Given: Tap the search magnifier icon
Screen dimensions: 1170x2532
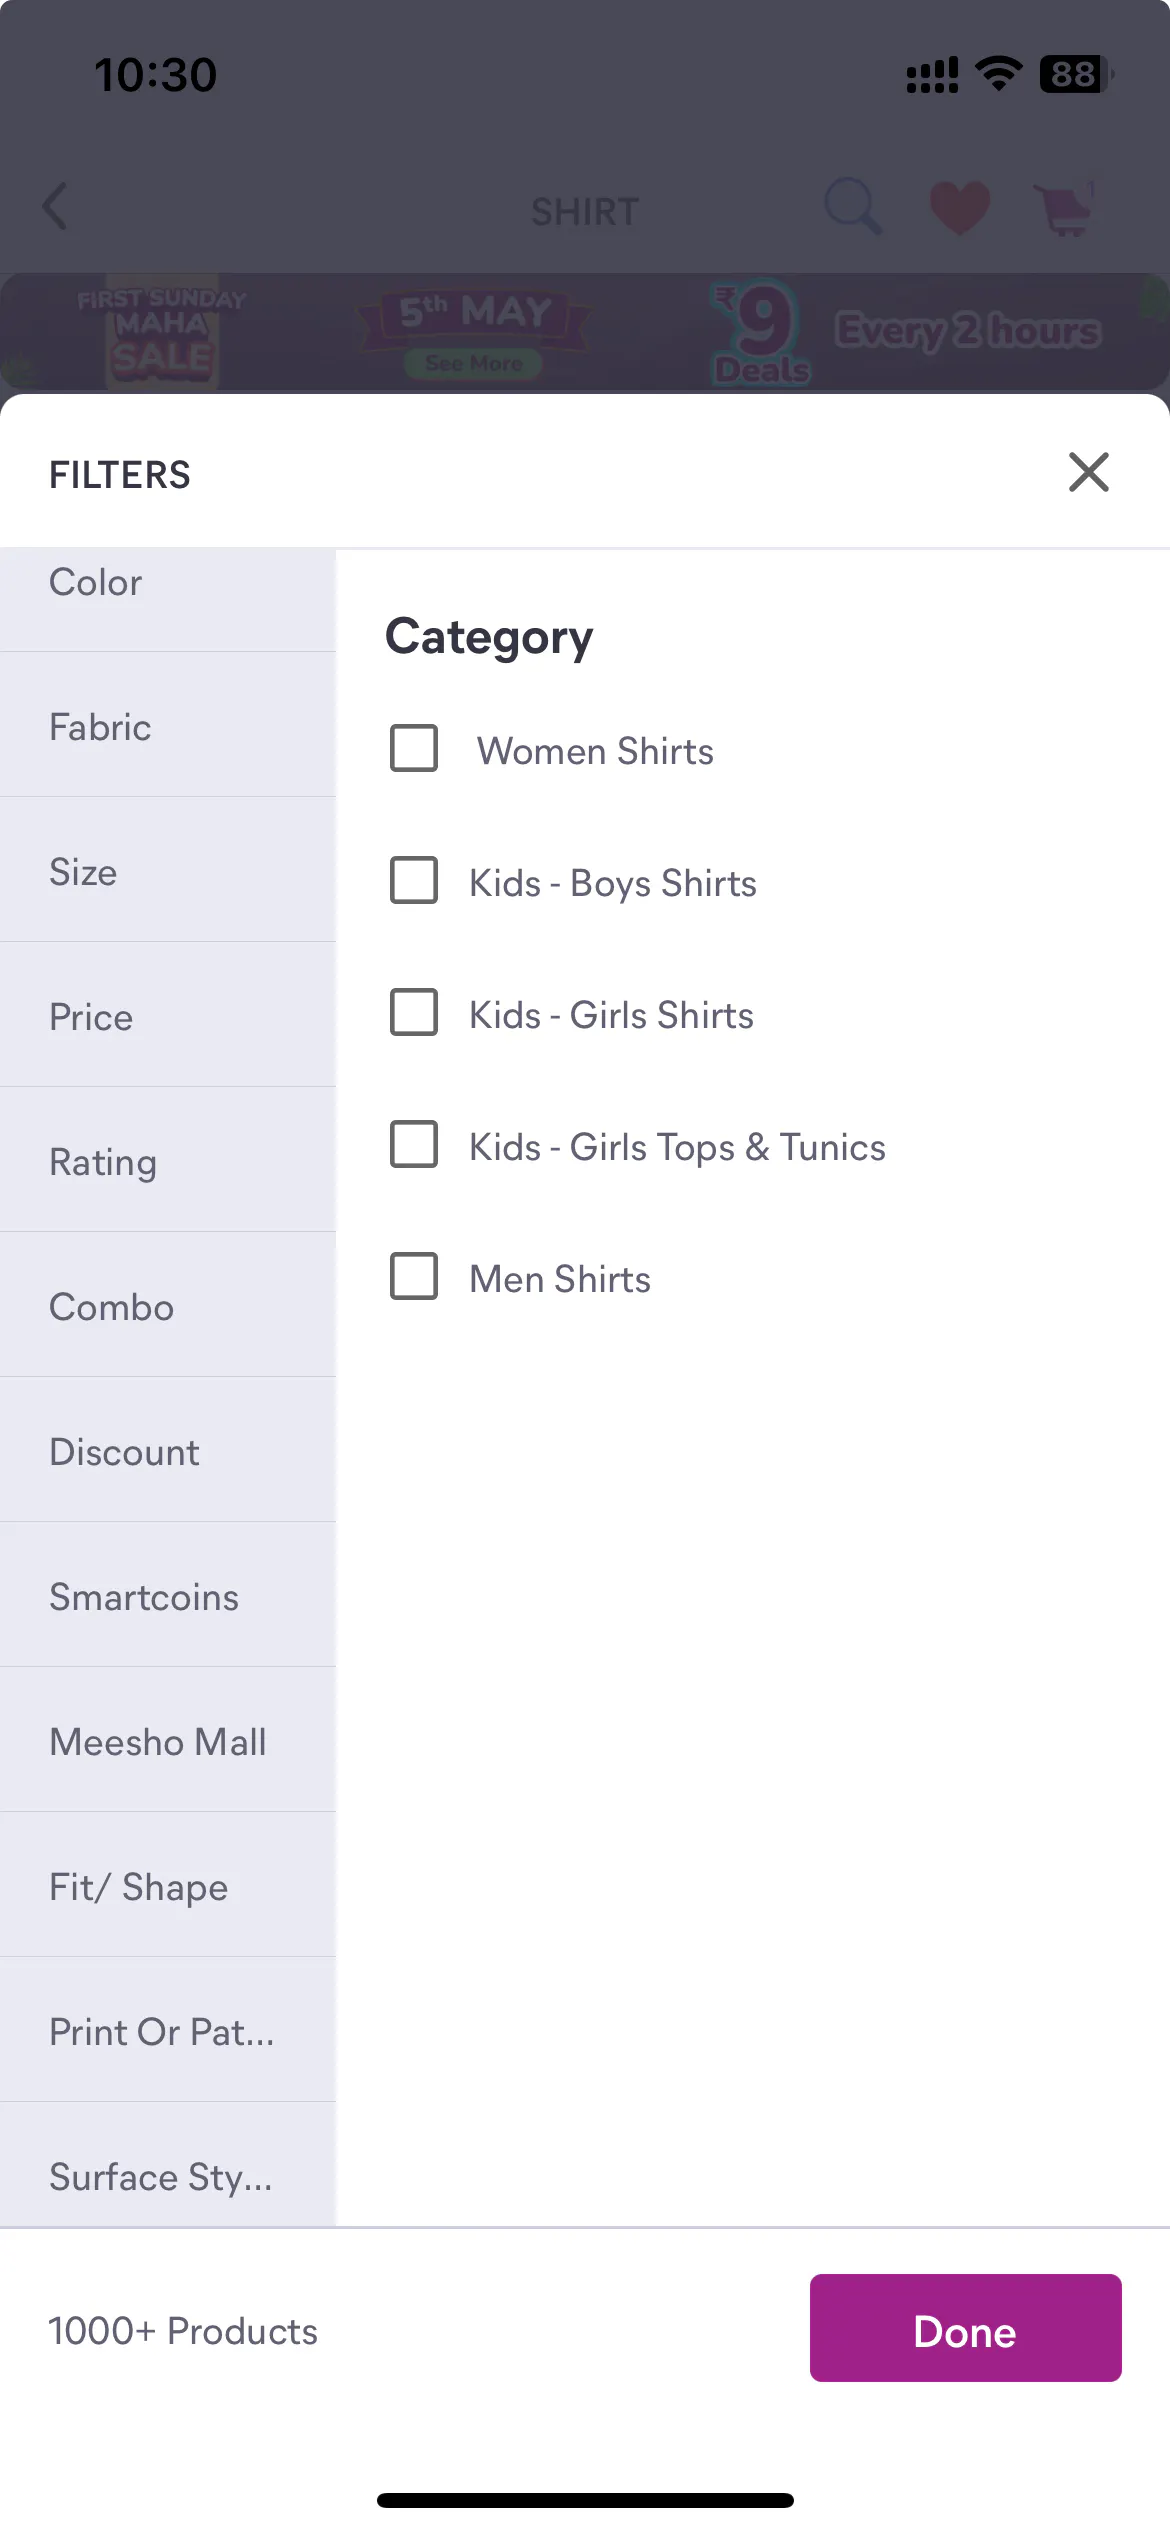Looking at the screenshot, I should pyautogui.click(x=852, y=207).
